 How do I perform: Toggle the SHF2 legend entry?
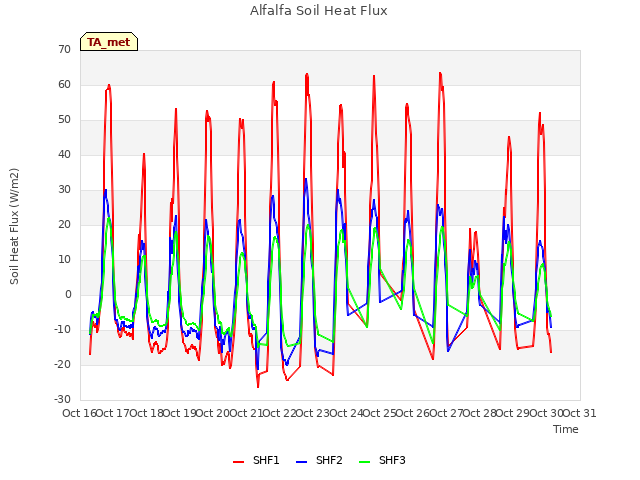click(x=319, y=461)
